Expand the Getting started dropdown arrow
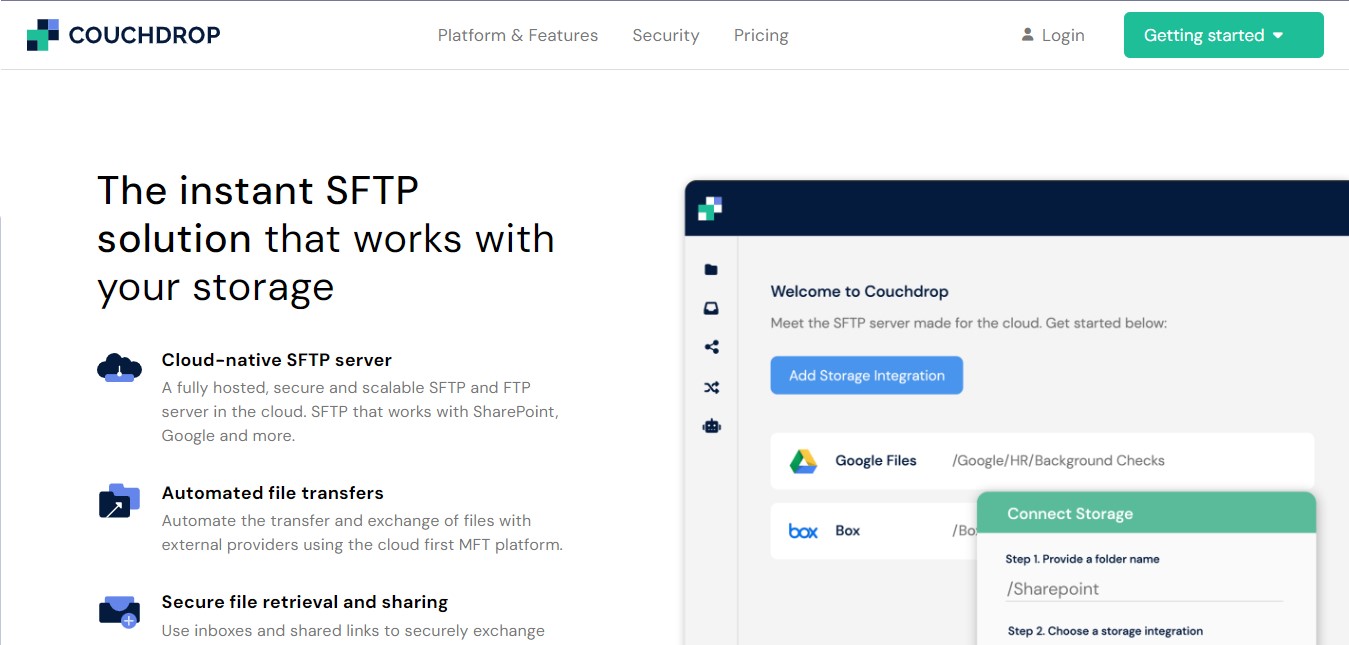Viewport: 1349px width, 645px height. 1278,35
